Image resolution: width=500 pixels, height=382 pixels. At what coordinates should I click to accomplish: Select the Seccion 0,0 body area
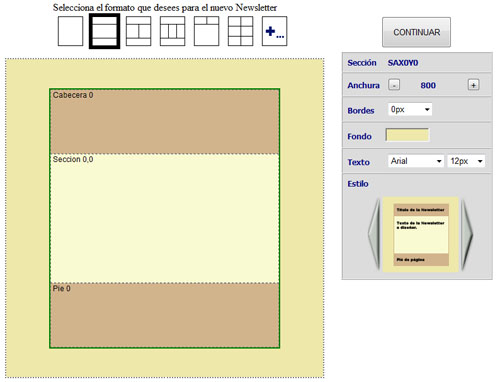pyautogui.click(x=165, y=218)
